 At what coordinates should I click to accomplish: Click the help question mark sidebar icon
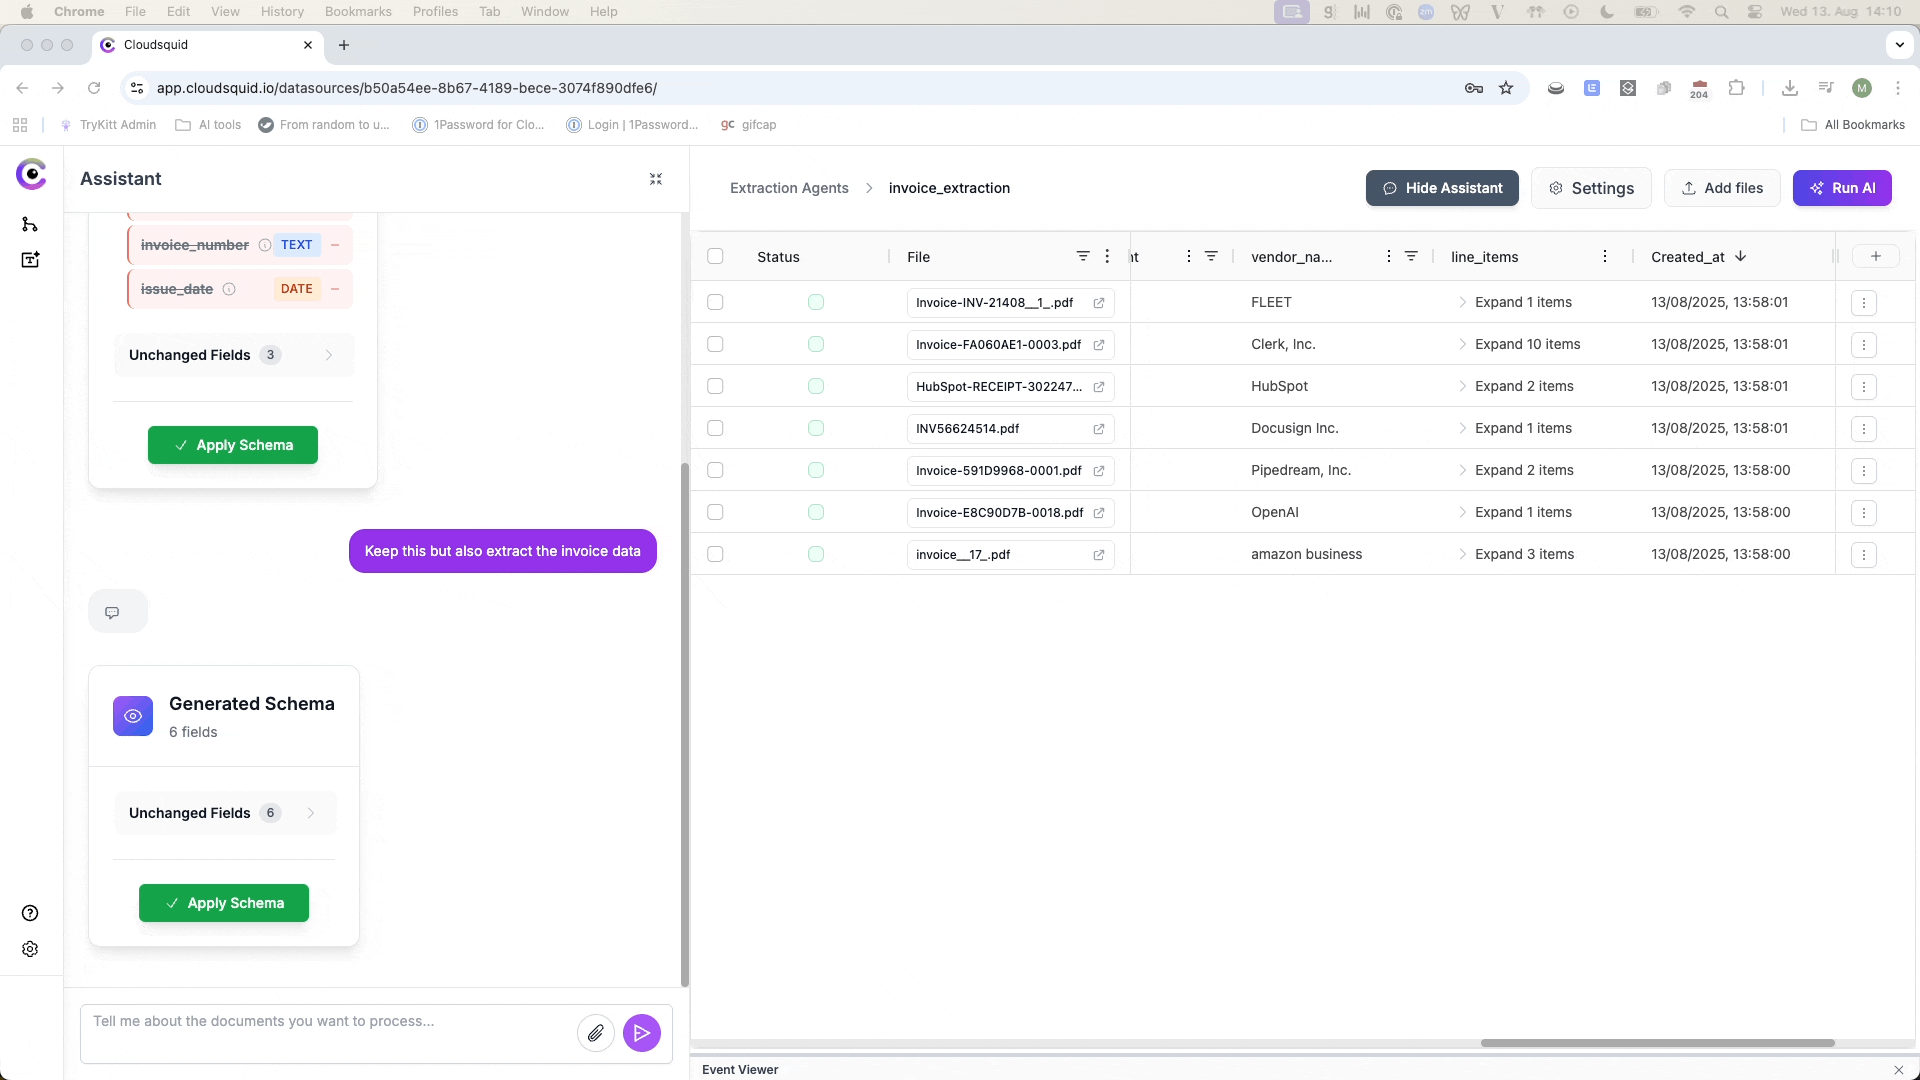click(30, 913)
